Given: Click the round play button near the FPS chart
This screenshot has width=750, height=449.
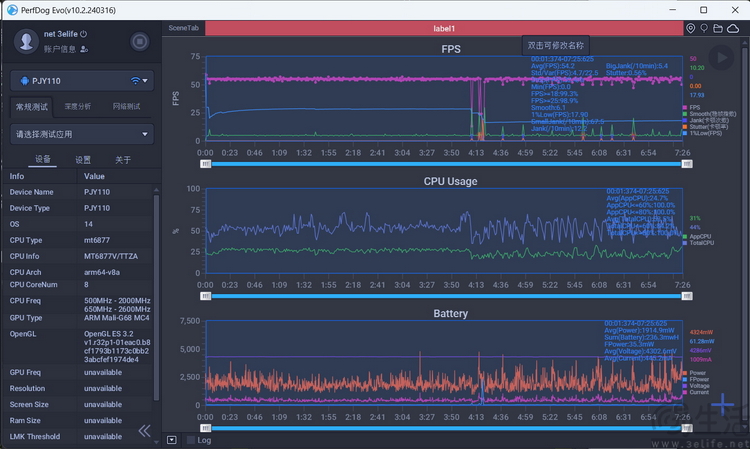Looking at the screenshot, I should tap(721, 58).
